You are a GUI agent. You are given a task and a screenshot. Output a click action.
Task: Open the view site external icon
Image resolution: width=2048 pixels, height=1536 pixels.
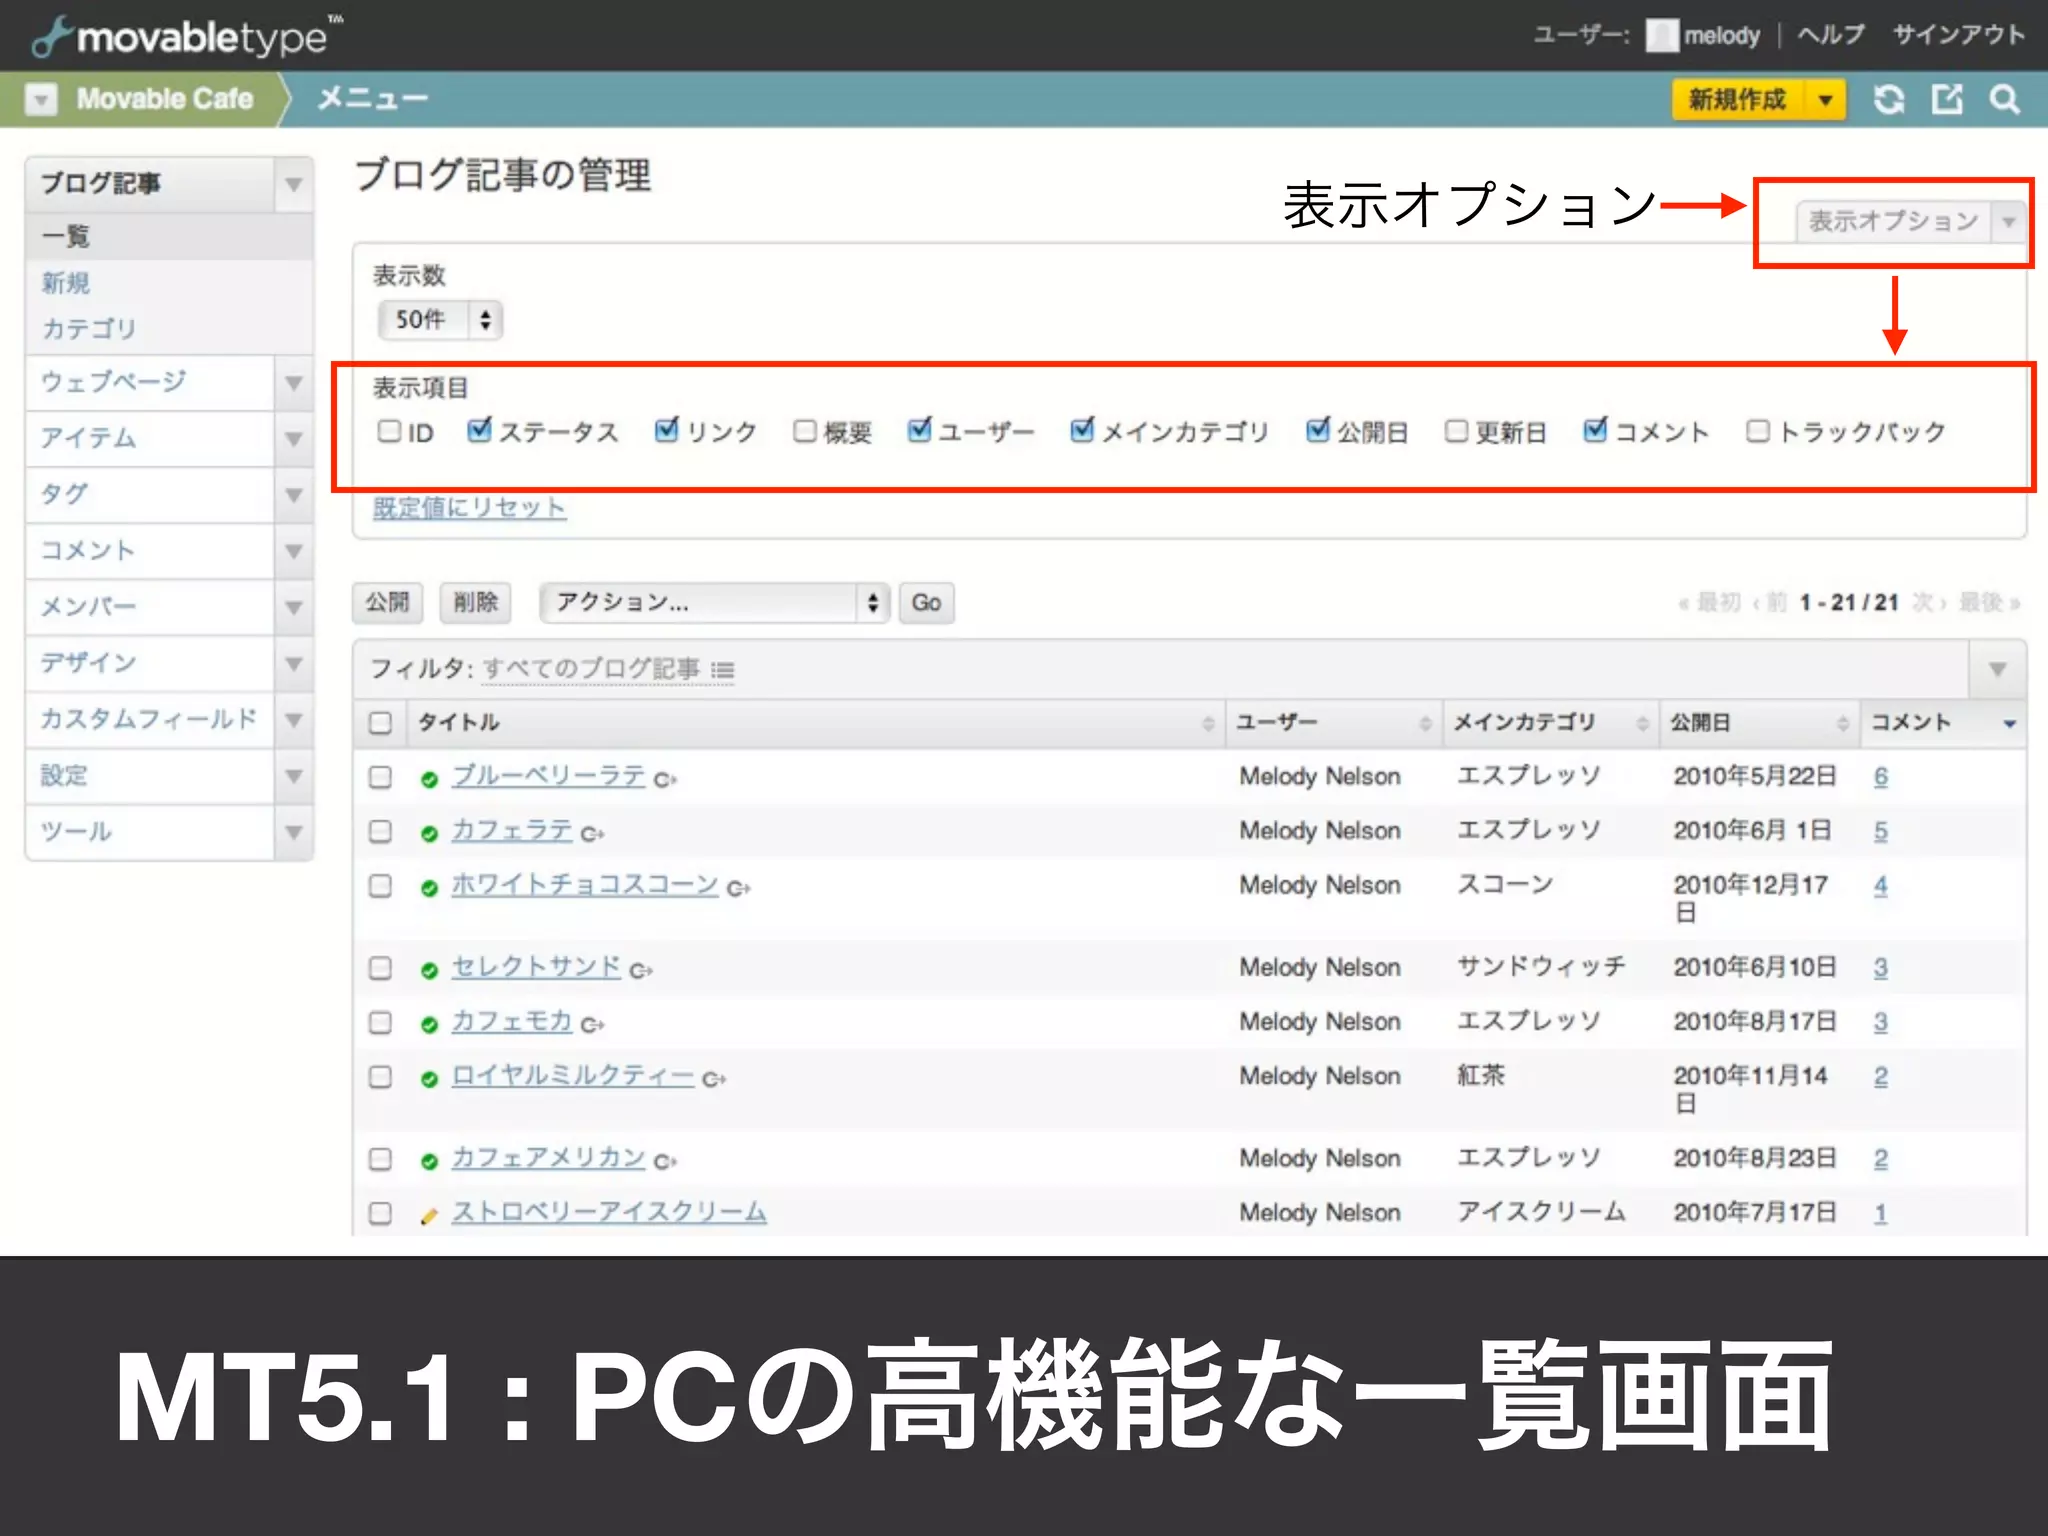click(x=1946, y=99)
